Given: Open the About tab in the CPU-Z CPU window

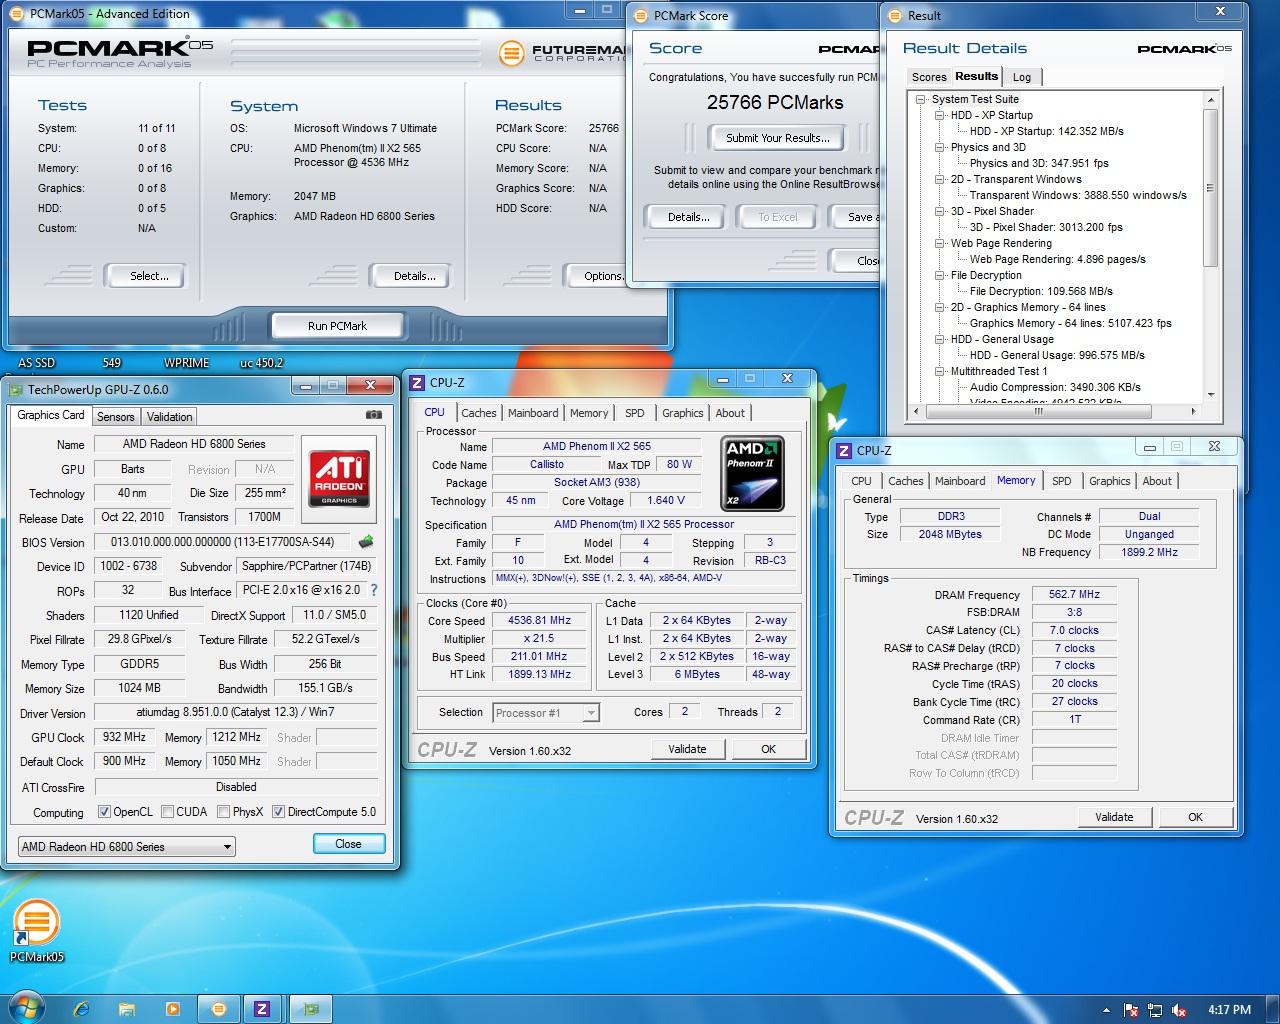Looking at the screenshot, I should point(730,413).
